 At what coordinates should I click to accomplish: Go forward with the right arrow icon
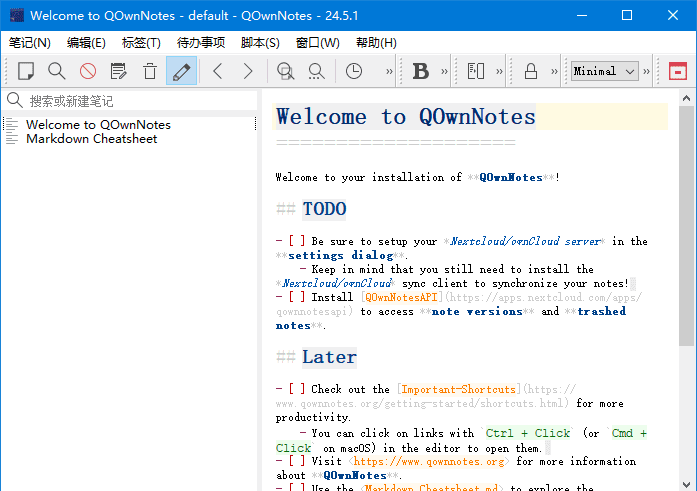248,71
